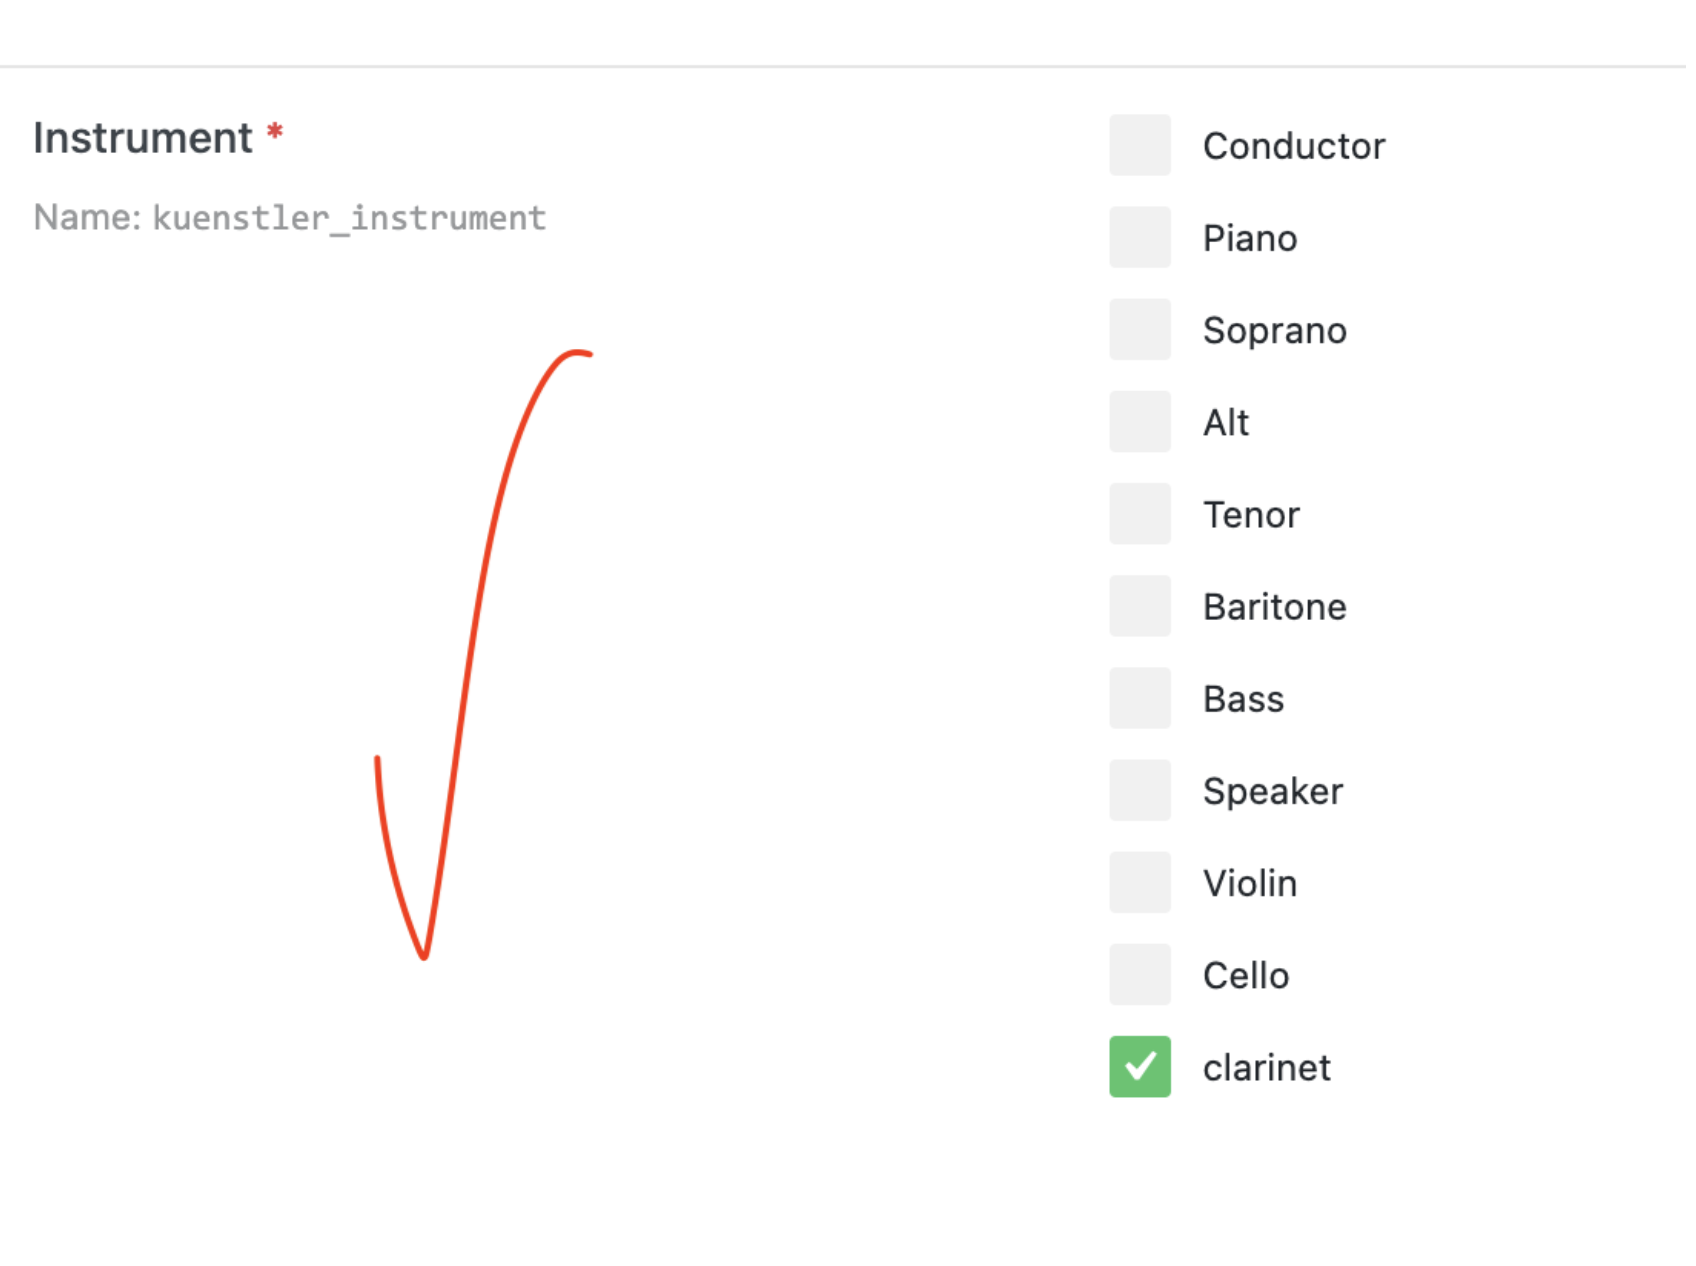Click the 'Conductor' label text
Viewport: 1696px width, 1266px height.
(x=1293, y=146)
